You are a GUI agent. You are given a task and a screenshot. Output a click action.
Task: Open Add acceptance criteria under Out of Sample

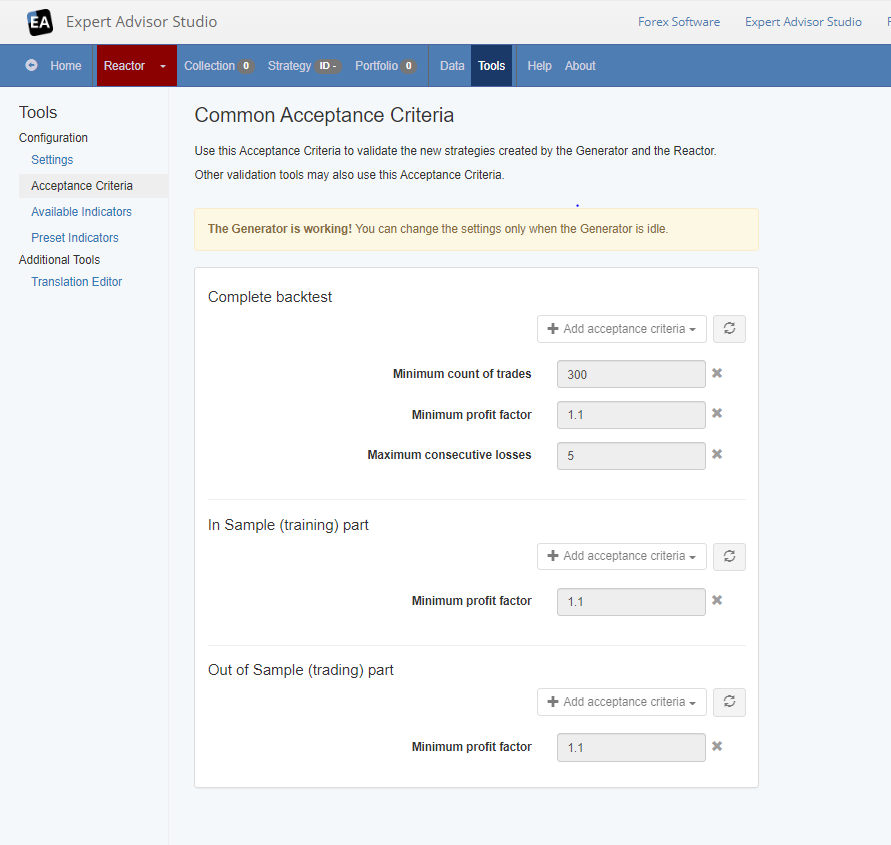[x=622, y=702]
